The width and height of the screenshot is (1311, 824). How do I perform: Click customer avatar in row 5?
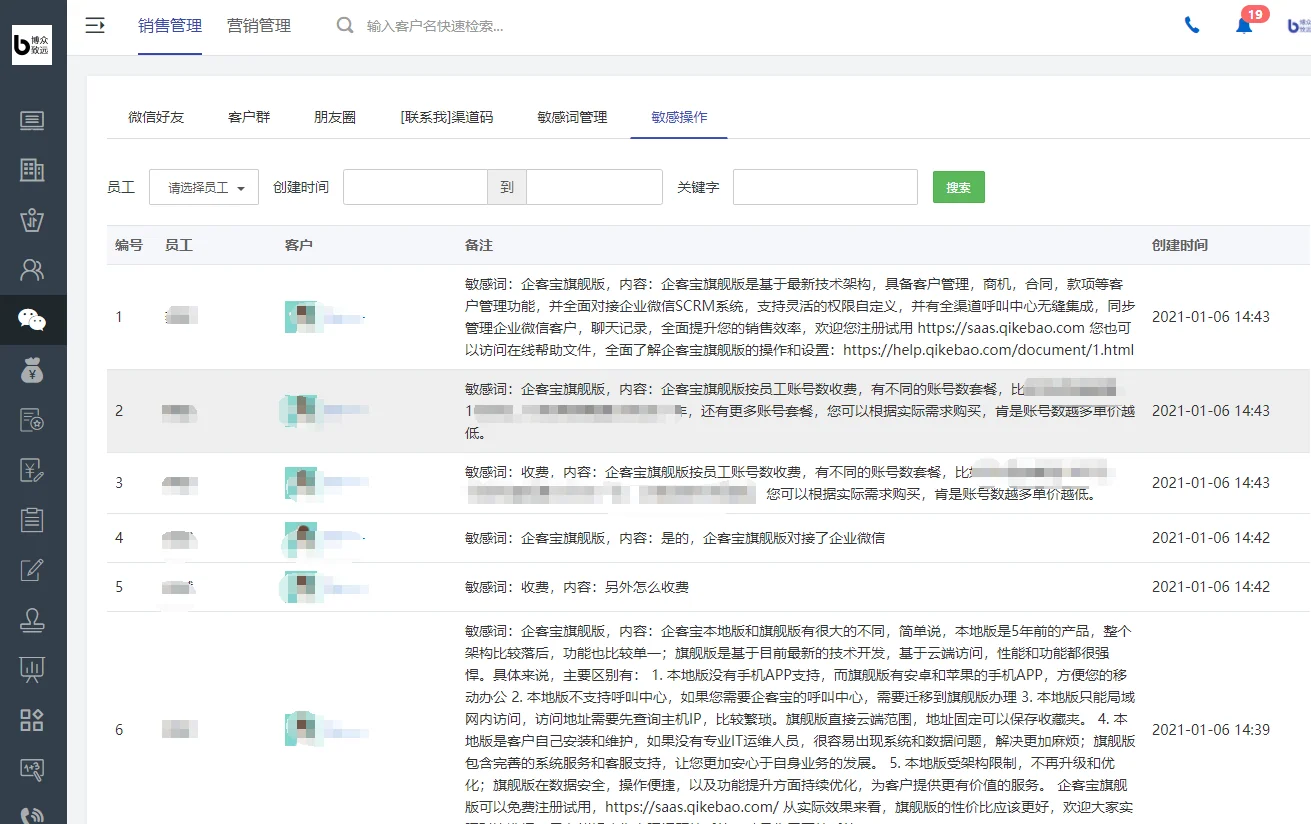(301, 587)
